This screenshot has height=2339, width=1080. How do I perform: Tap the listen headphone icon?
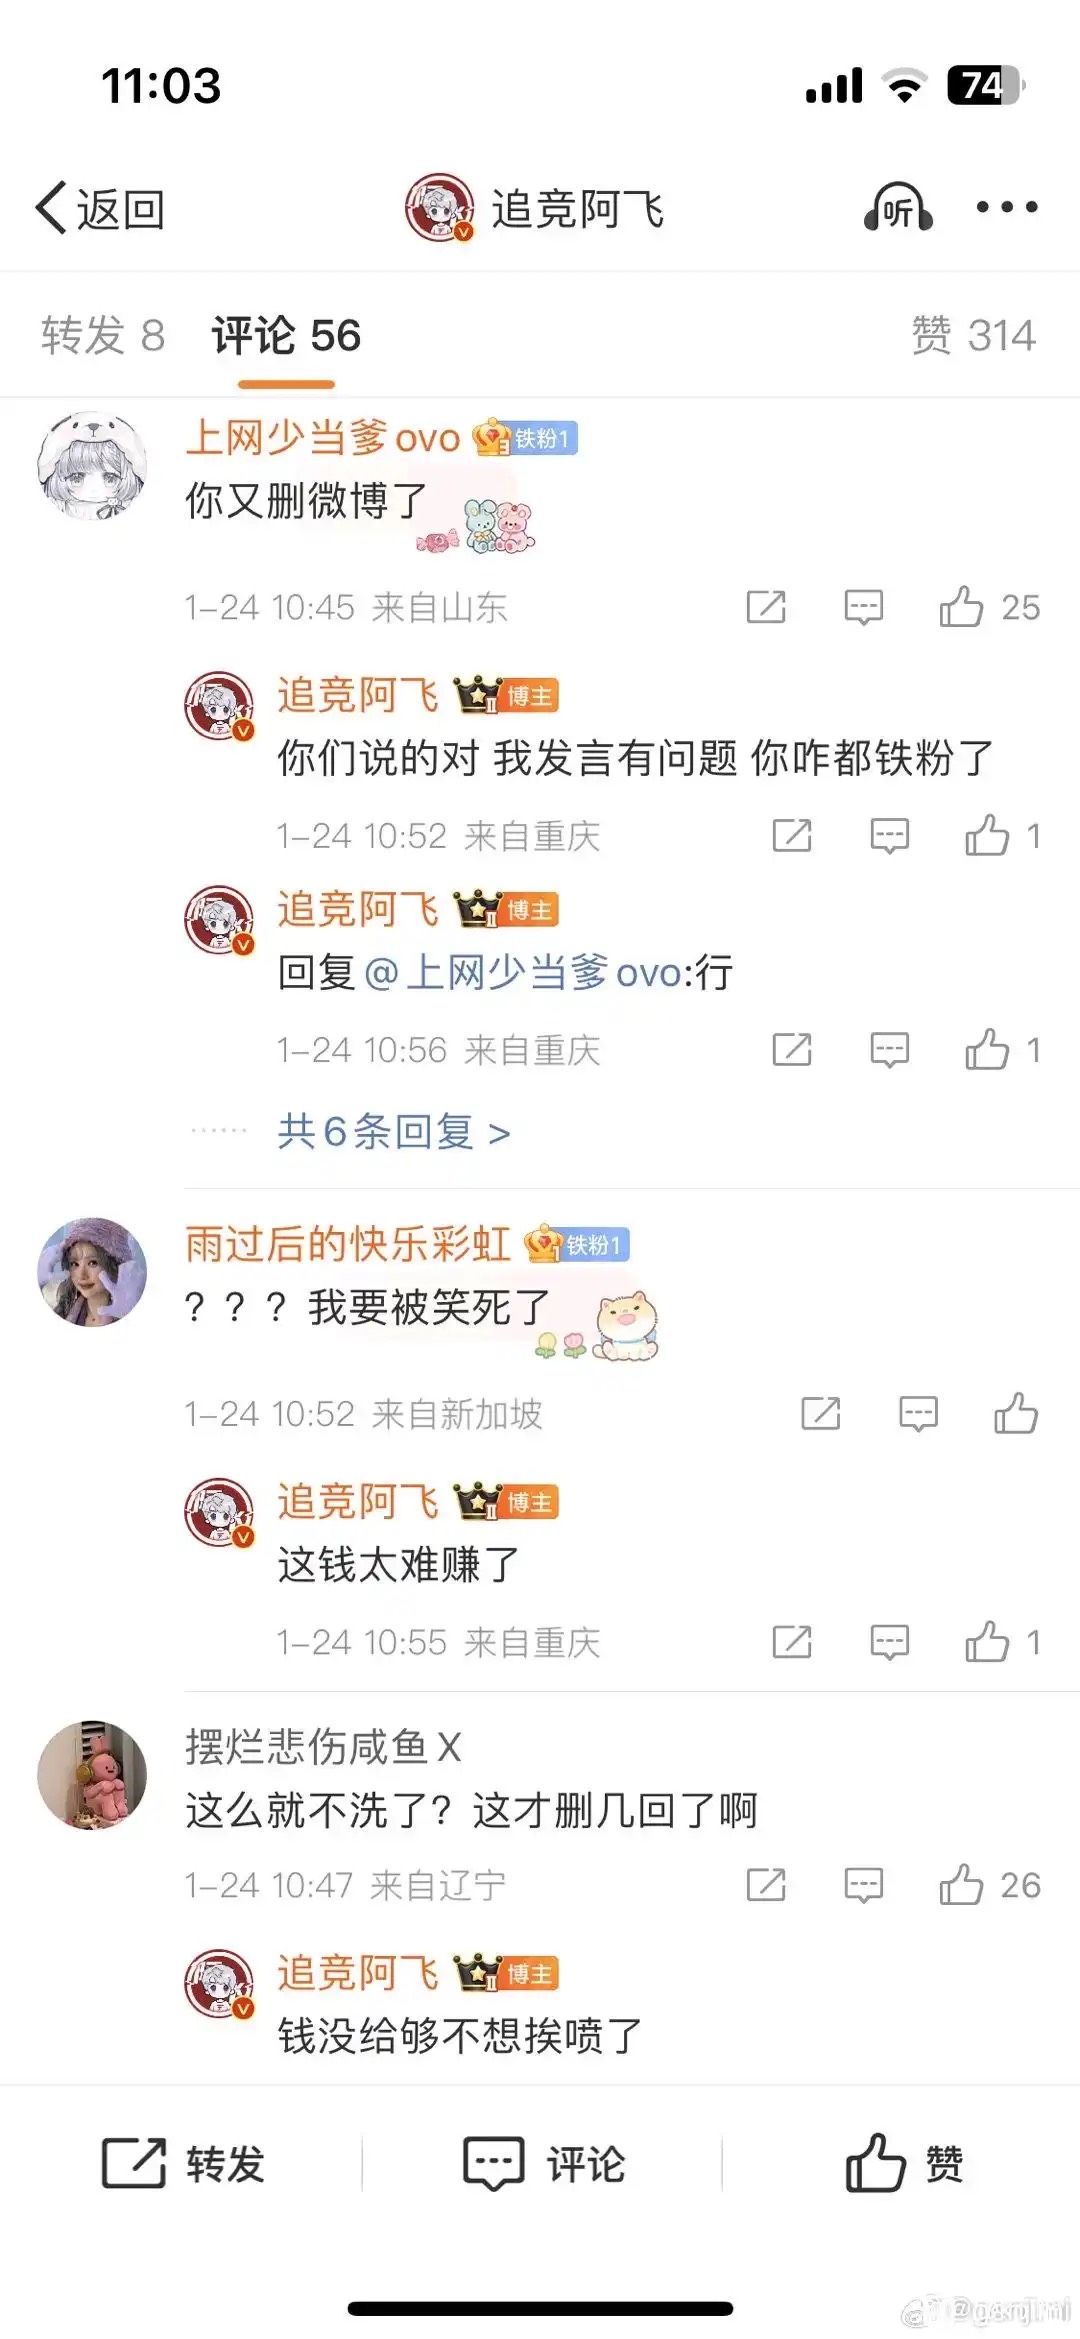coord(898,208)
